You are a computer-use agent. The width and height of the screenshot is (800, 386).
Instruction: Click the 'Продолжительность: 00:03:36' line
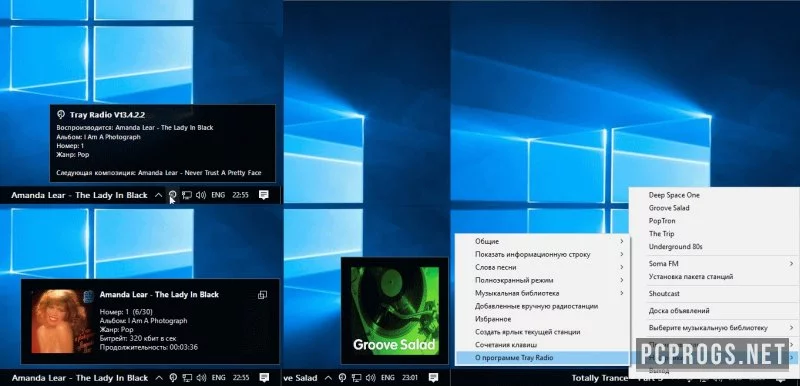tap(149, 347)
